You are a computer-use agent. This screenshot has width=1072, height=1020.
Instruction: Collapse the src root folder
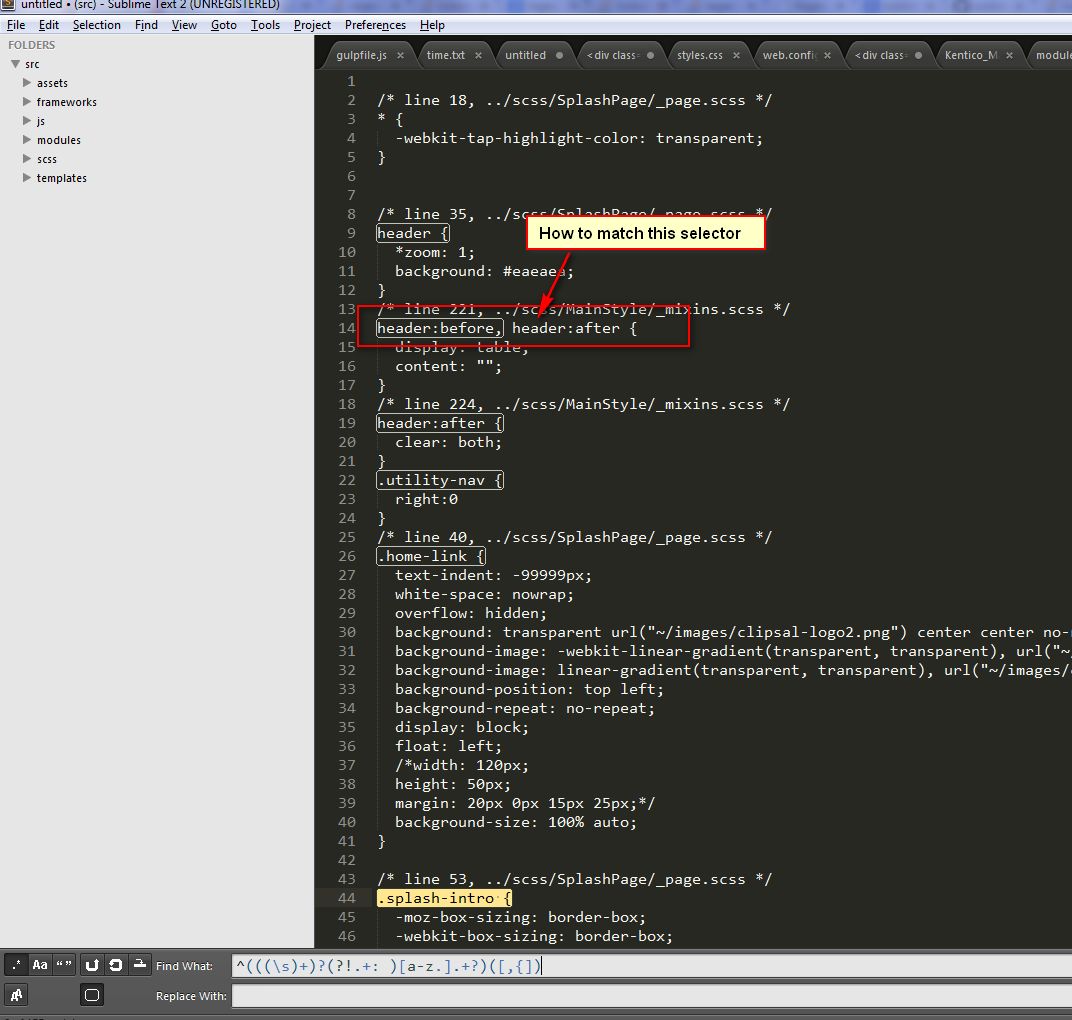click(x=15, y=64)
